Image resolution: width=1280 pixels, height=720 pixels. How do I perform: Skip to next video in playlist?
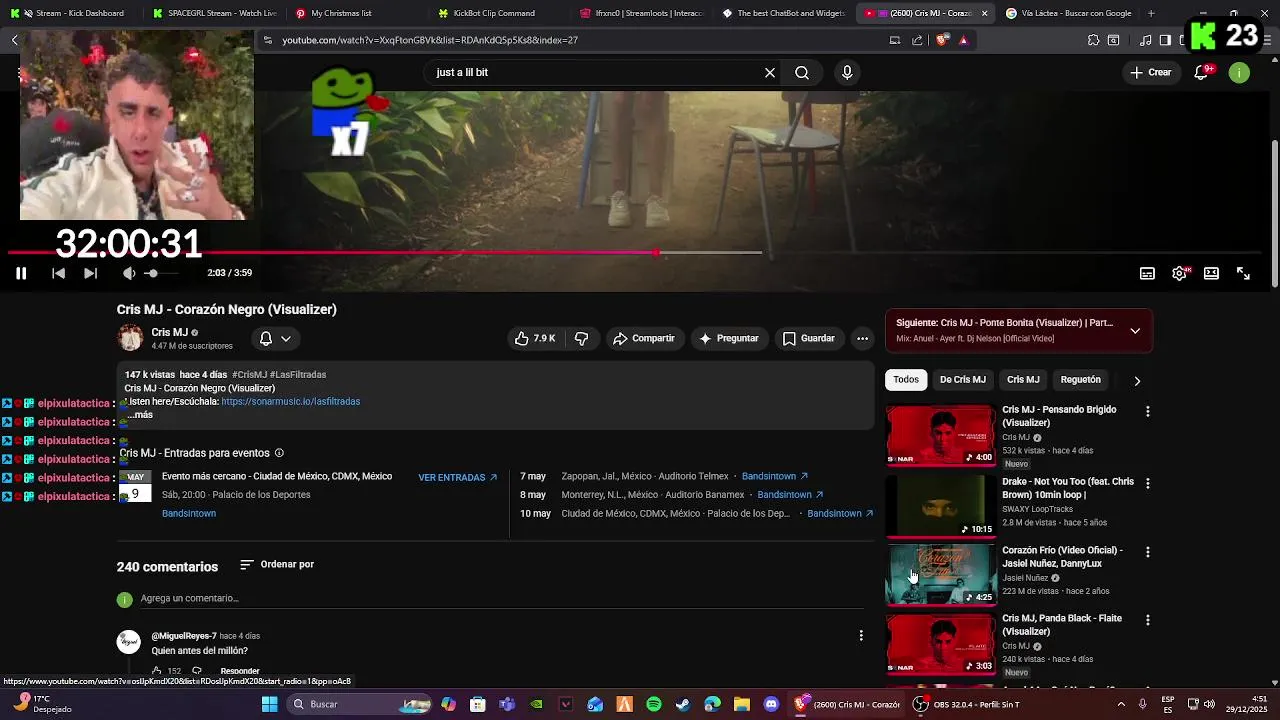pyautogui.click(x=90, y=273)
